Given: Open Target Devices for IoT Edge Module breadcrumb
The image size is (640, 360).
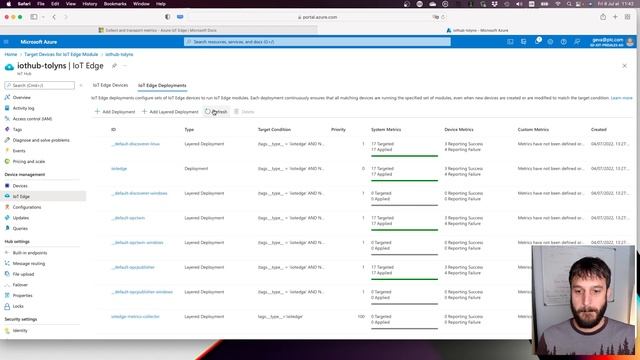Looking at the screenshot, I should point(61,54).
